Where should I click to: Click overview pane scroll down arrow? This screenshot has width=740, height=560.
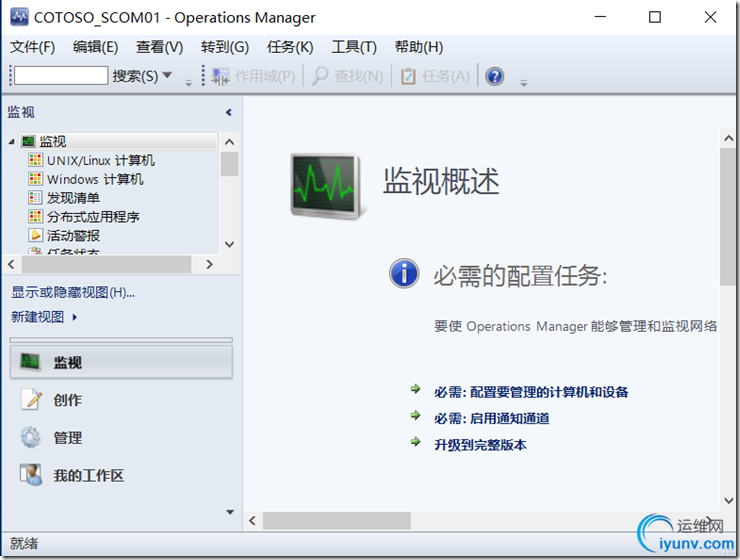728,501
